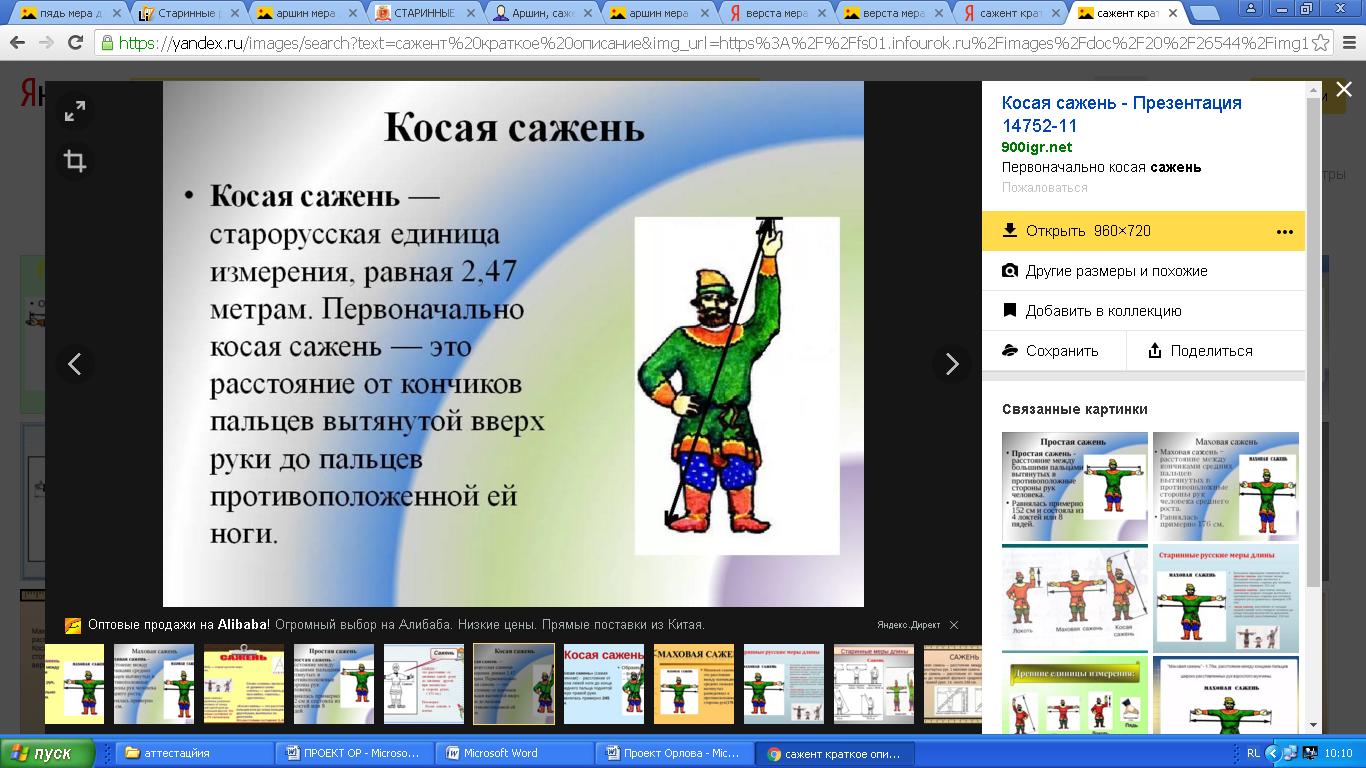Screen dimensions: 1366x768
Task: Select the highlighted 'Косая сажень' filmstrip thumbnail
Action: (x=514, y=683)
